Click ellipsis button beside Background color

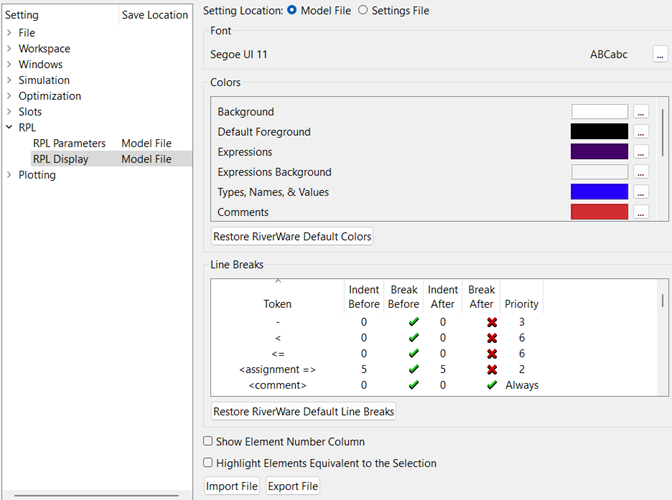[x=641, y=112]
